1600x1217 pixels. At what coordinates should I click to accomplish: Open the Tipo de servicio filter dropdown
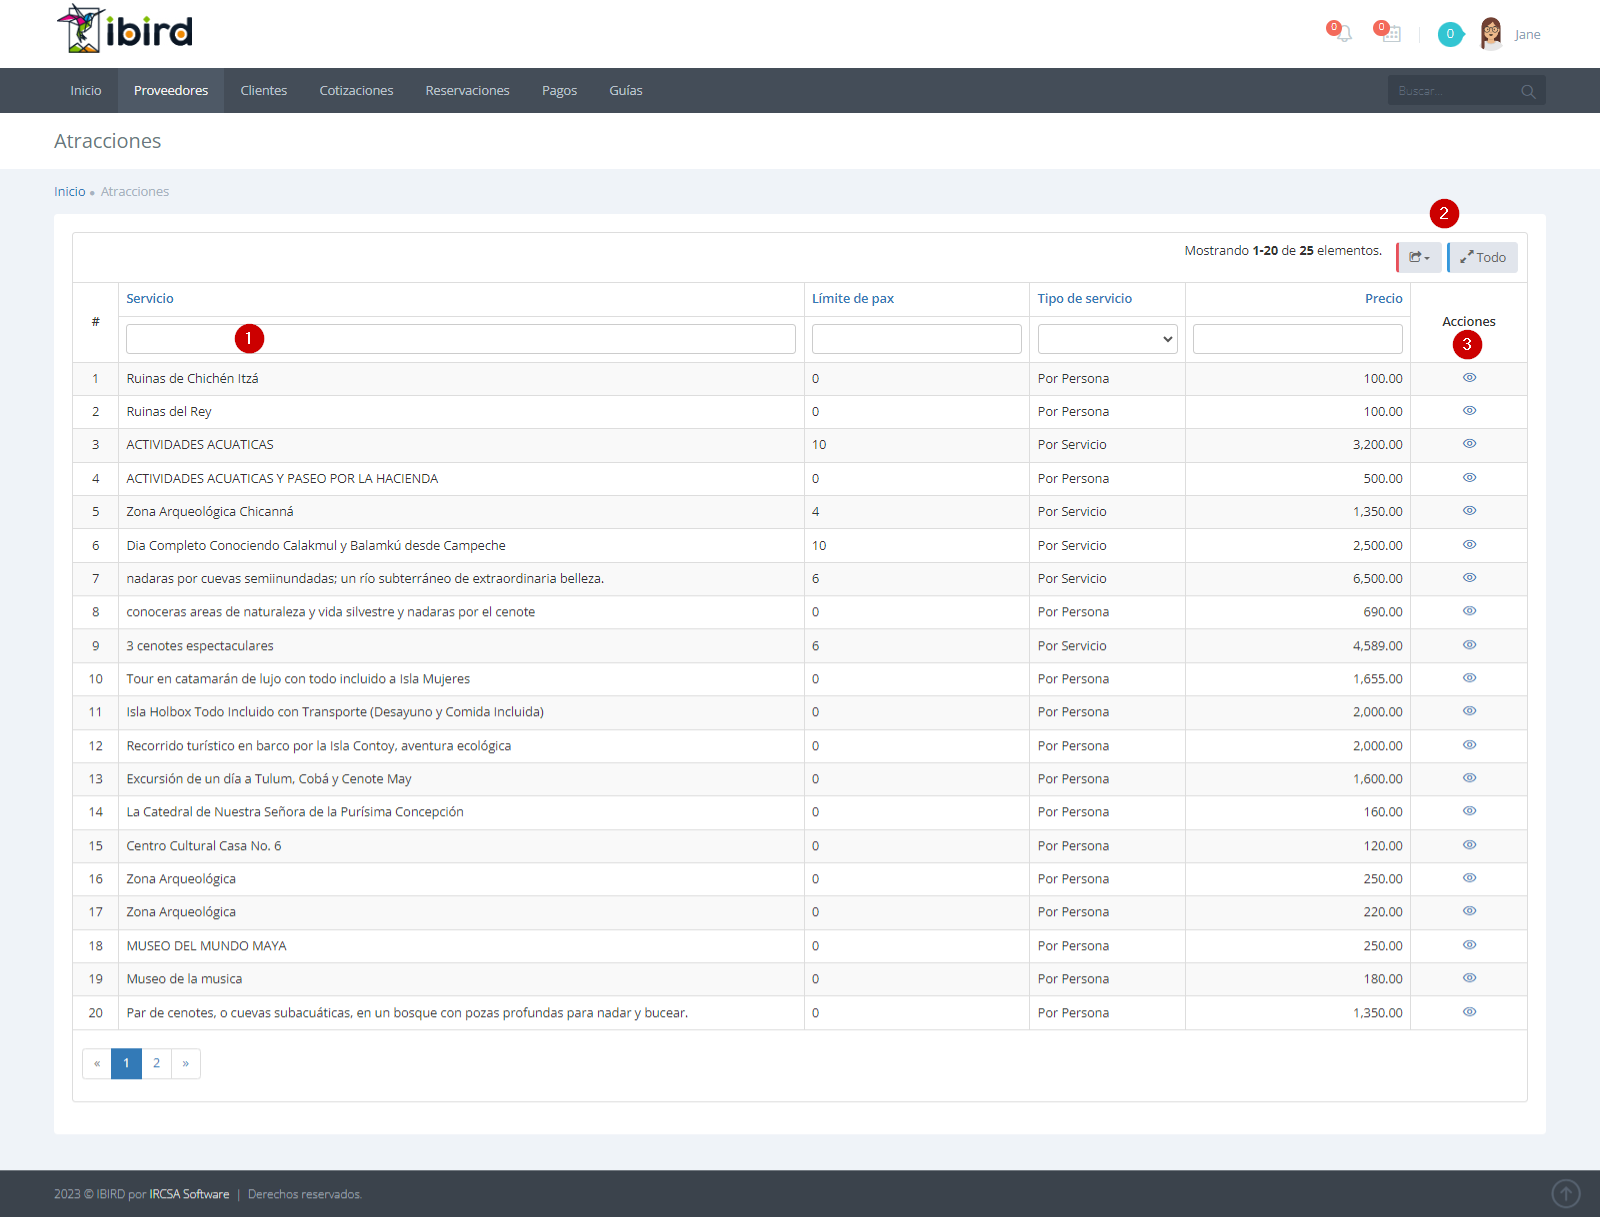coord(1107,339)
